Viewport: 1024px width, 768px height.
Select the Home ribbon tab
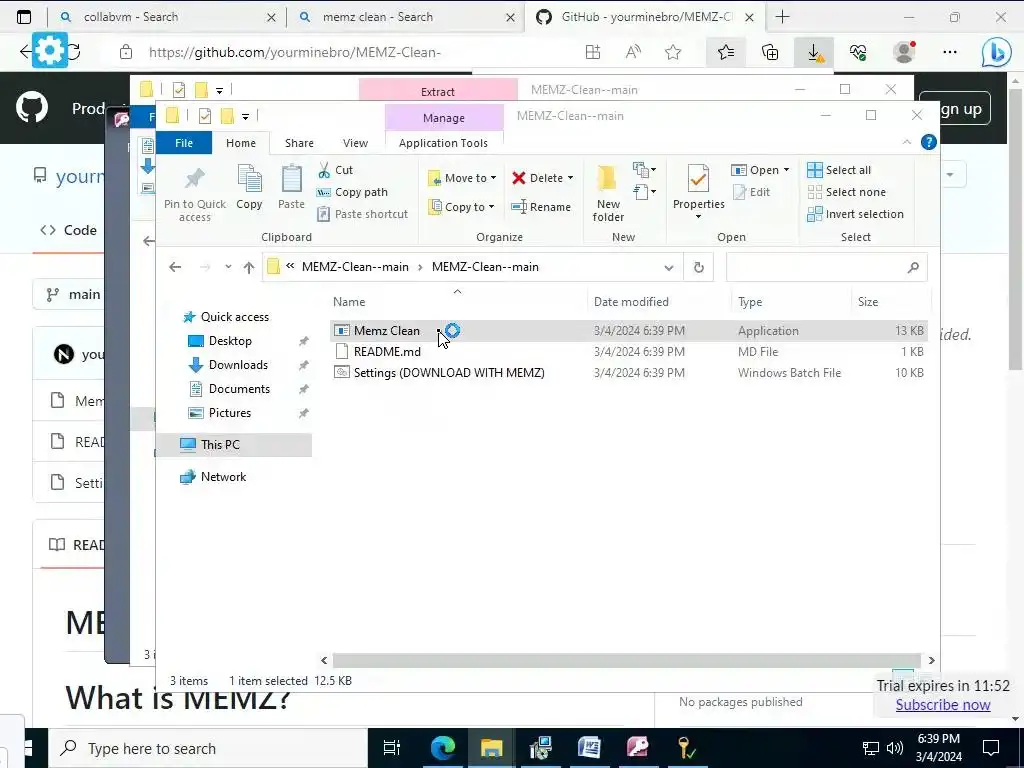(241, 143)
